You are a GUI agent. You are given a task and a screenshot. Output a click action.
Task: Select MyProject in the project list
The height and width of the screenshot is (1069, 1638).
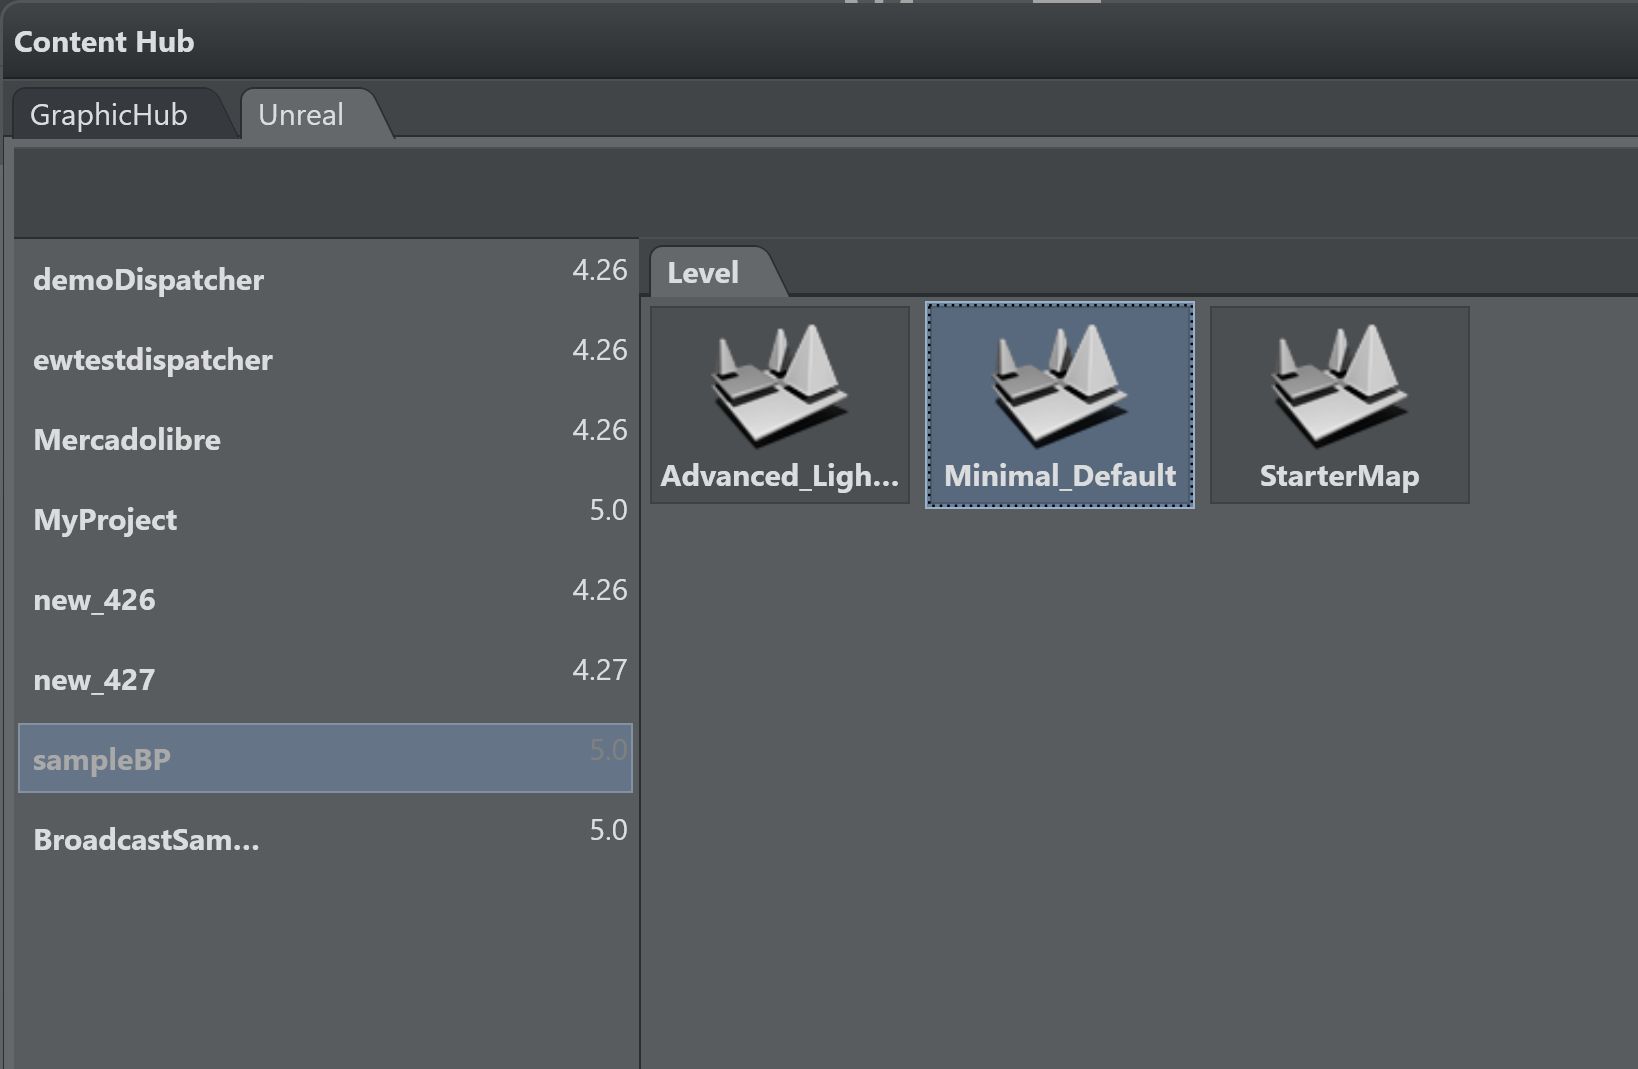tap(105, 520)
